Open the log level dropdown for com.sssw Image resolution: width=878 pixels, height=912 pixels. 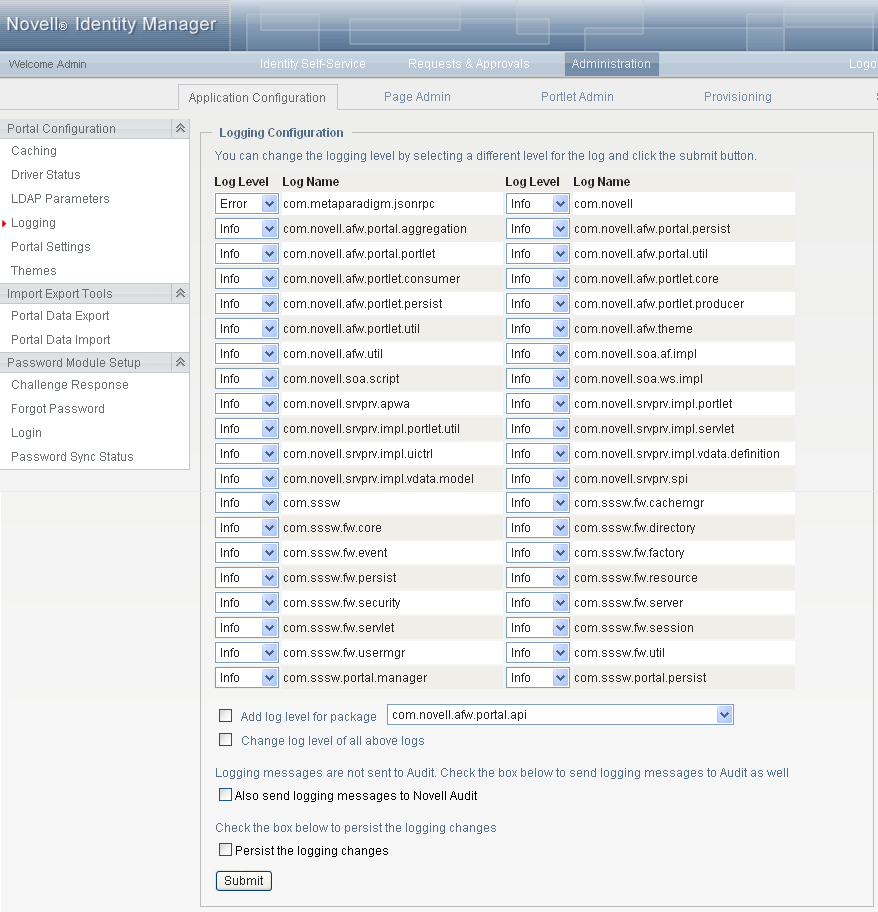coord(247,503)
